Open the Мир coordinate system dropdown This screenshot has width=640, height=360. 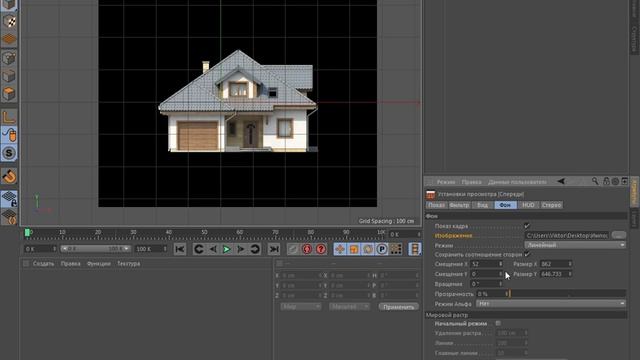301,307
